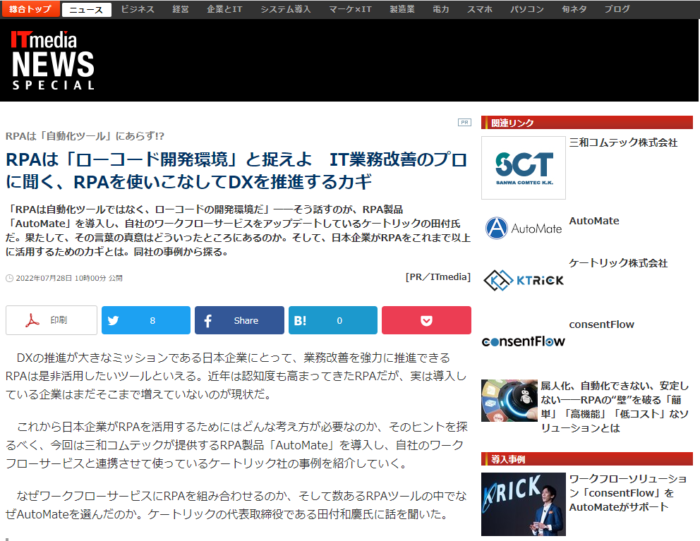Open the ブログ menu item
This screenshot has width=700, height=541.
617,9
